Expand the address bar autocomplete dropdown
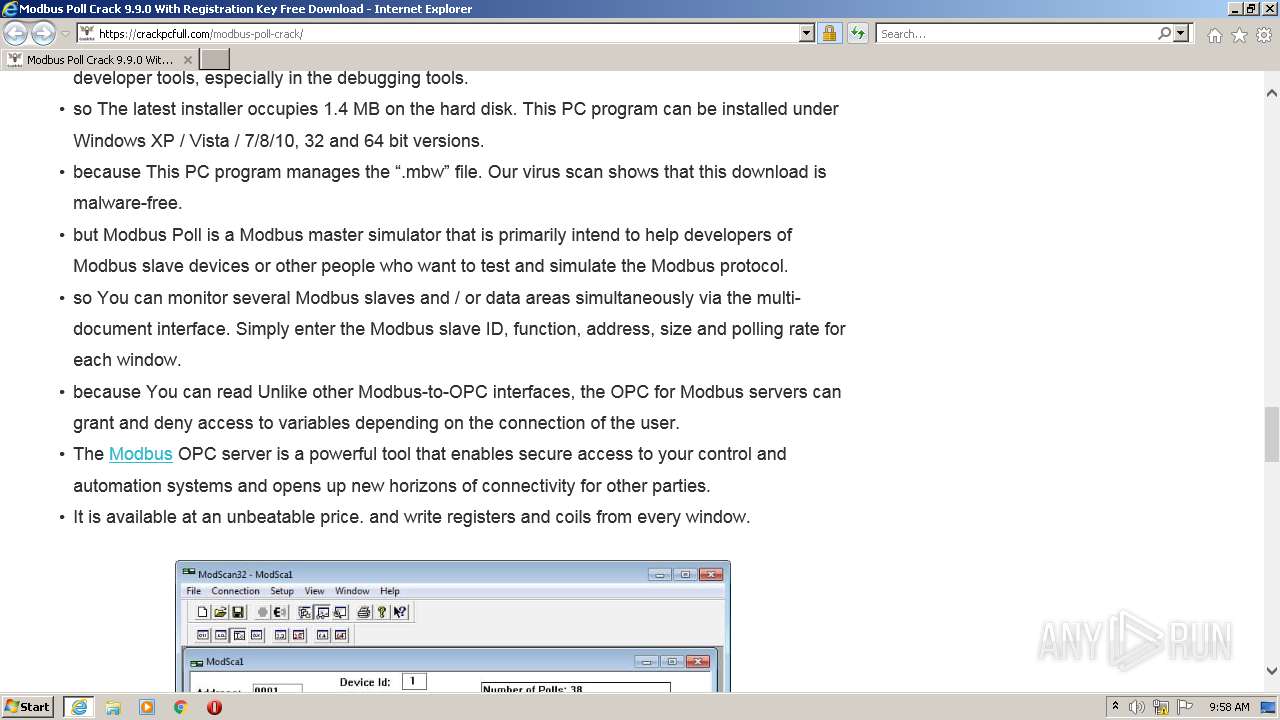The height and width of the screenshot is (720, 1280). pos(807,34)
